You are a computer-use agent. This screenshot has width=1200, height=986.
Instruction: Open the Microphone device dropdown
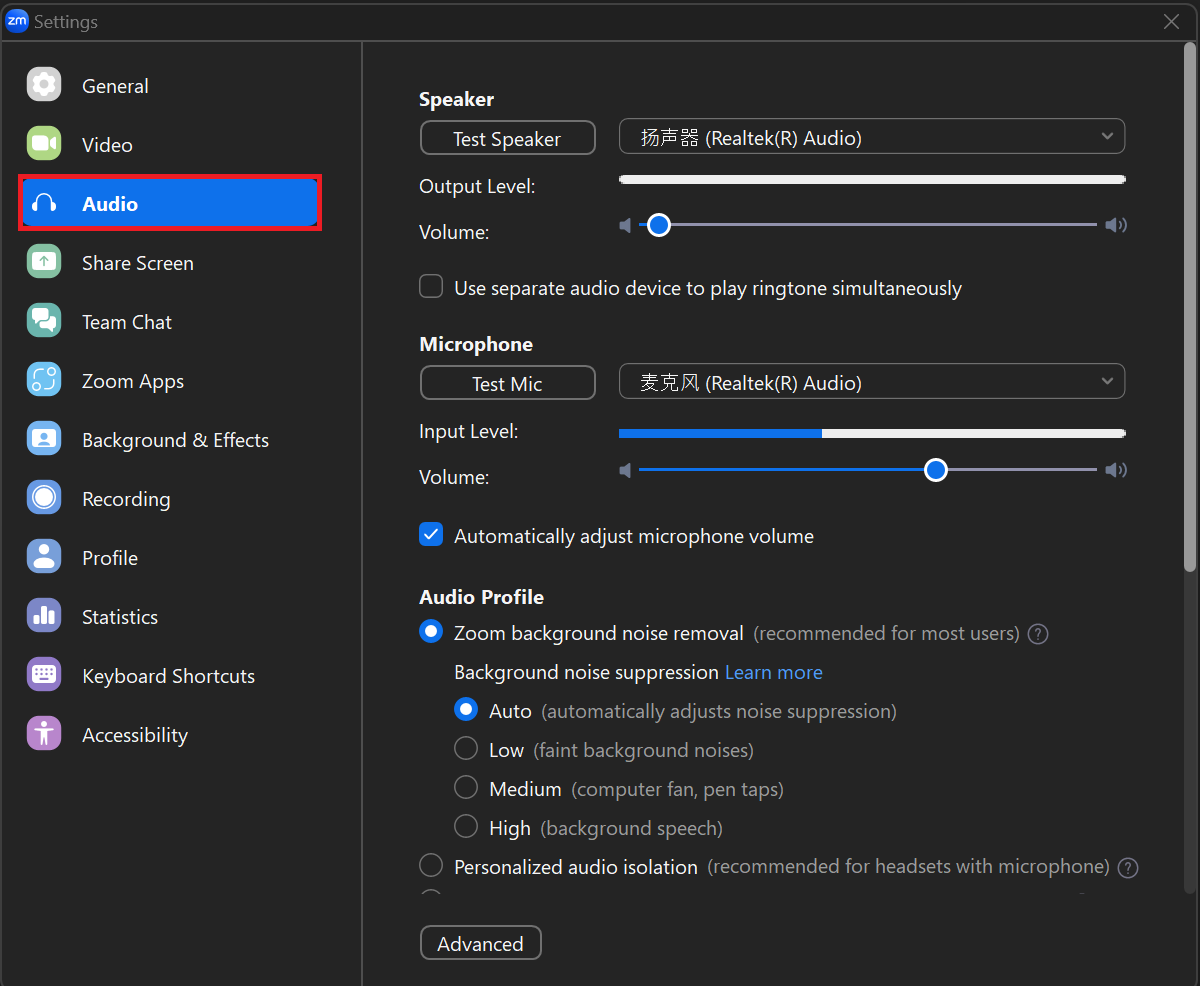tap(872, 382)
